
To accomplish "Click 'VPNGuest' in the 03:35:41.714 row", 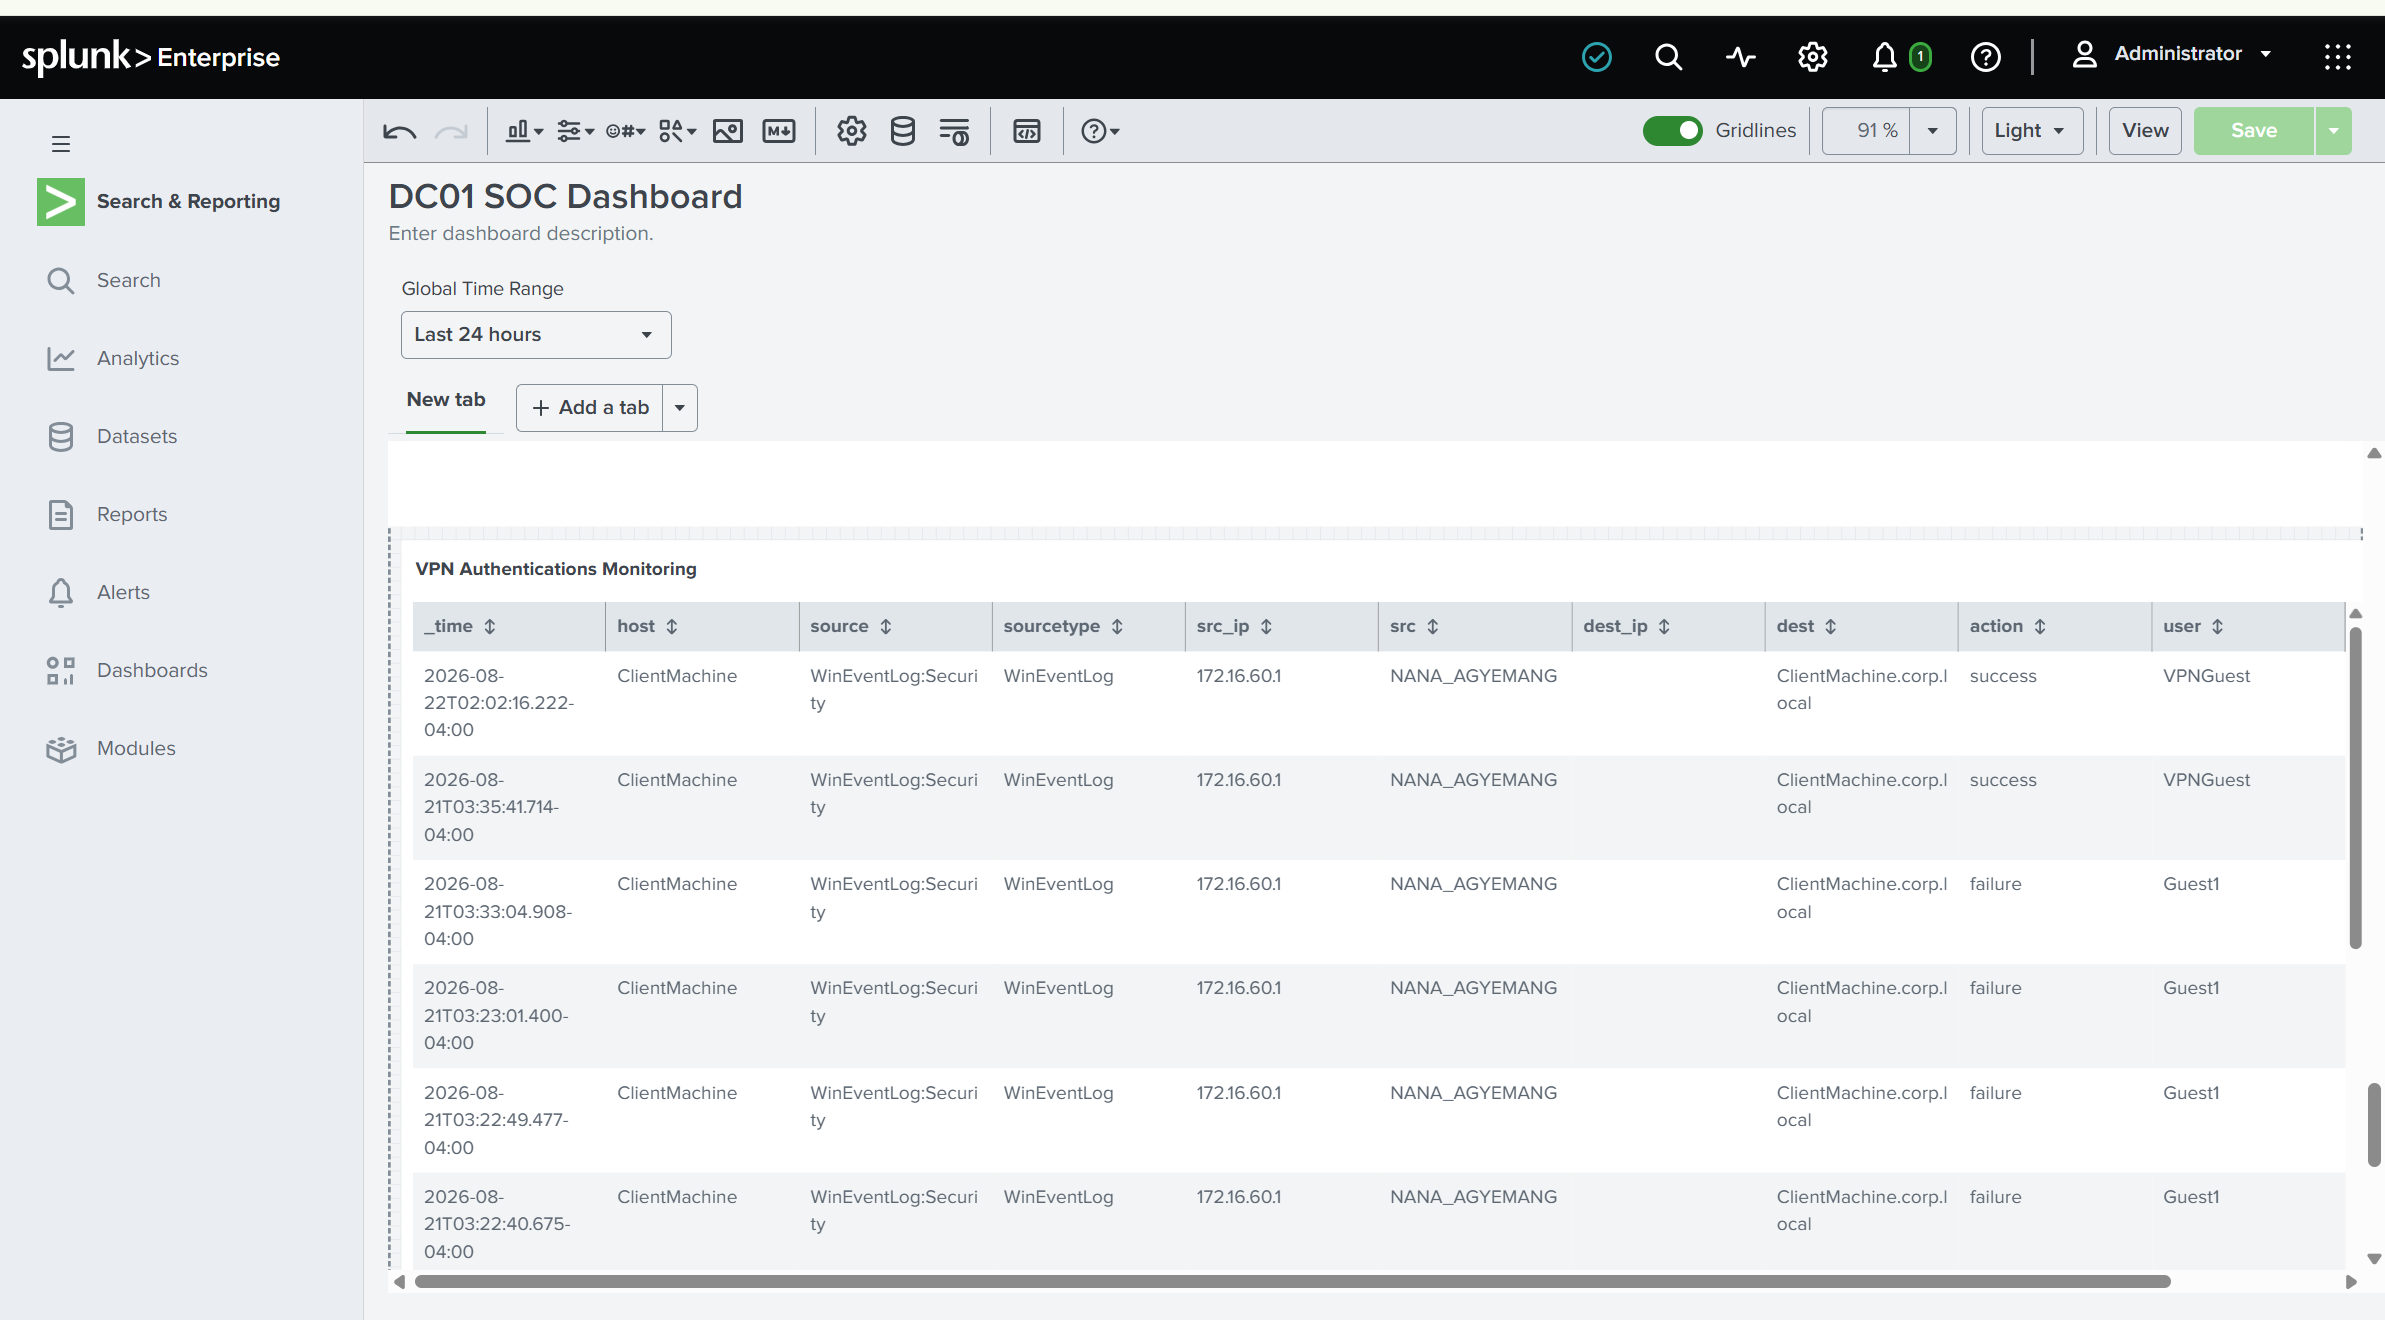I will click(x=2206, y=780).
